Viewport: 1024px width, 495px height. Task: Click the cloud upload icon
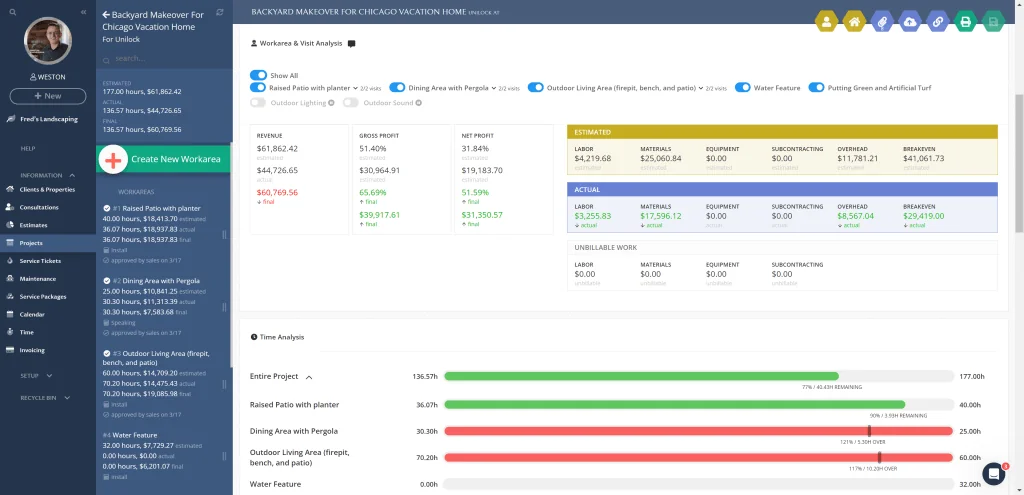(x=910, y=22)
